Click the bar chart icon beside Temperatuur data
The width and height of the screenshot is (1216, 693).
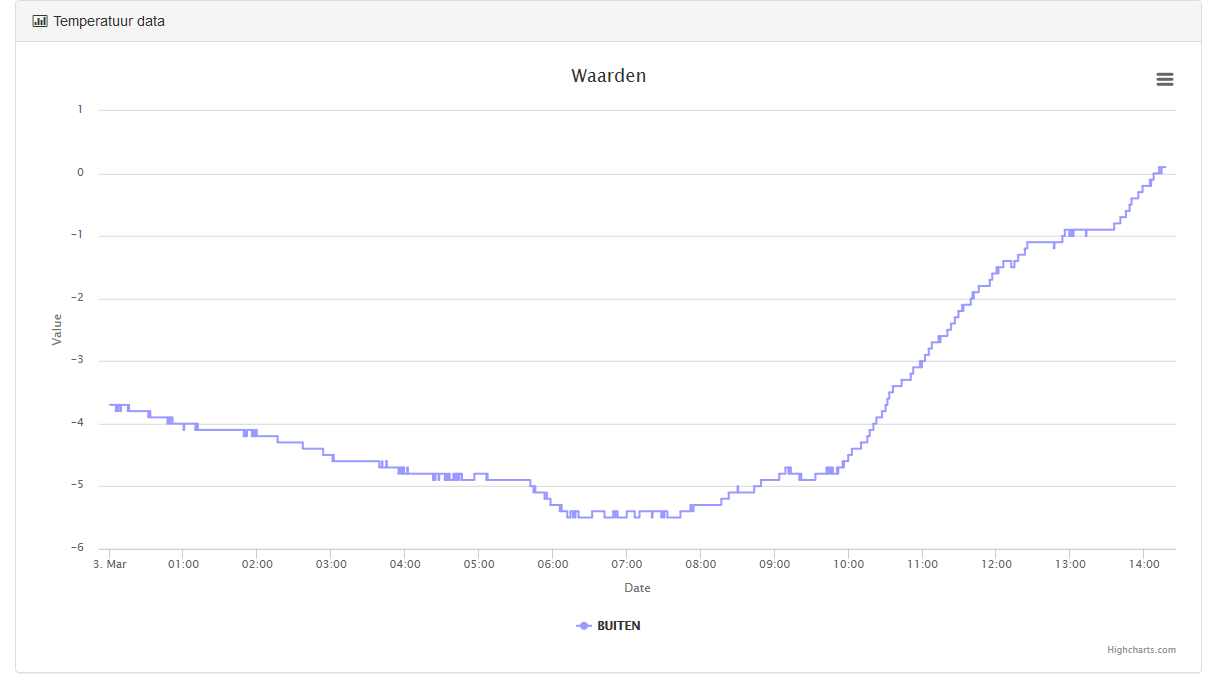coord(40,21)
